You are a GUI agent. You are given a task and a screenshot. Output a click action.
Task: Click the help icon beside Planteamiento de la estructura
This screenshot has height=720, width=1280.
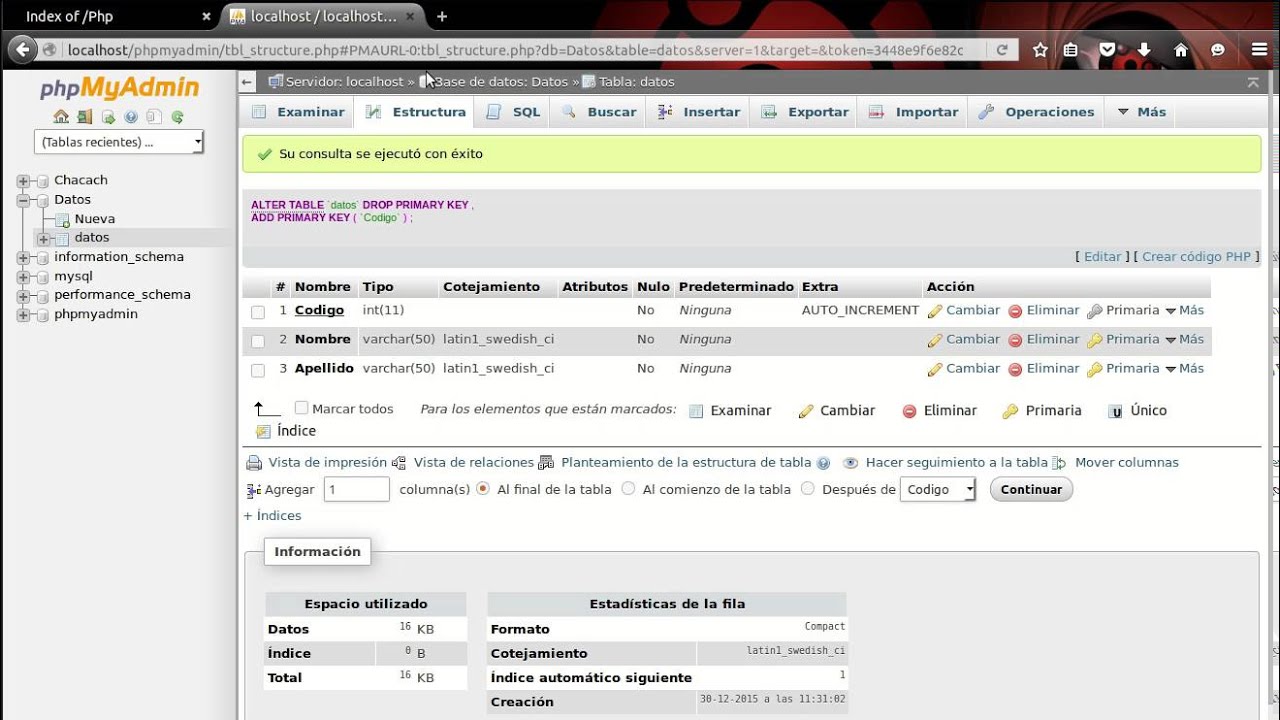(x=823, y=463)
